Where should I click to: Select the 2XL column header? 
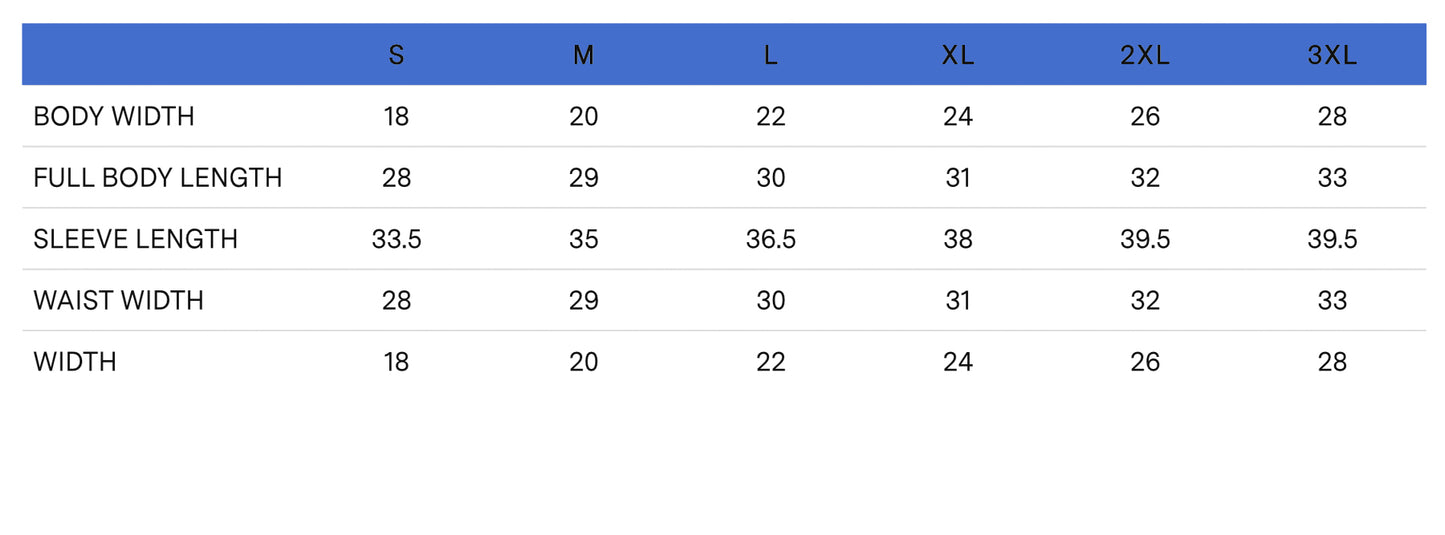pos(1144,55)
